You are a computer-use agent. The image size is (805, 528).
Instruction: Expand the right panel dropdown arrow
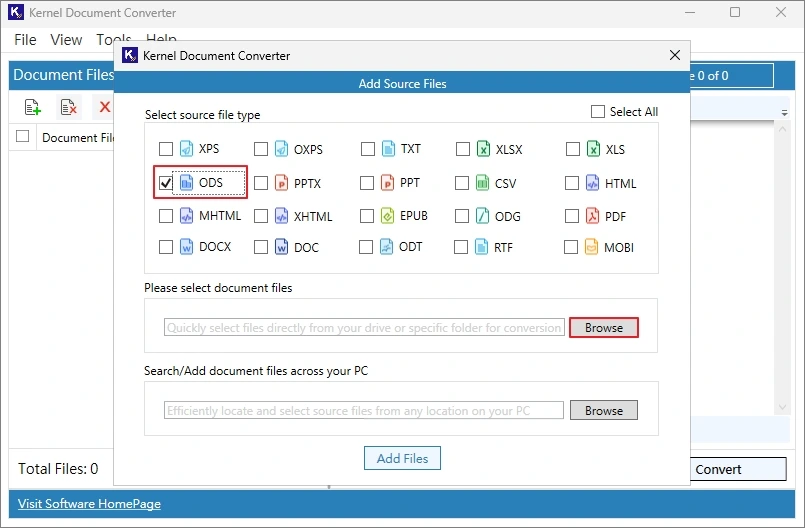[x=784, y=113]
